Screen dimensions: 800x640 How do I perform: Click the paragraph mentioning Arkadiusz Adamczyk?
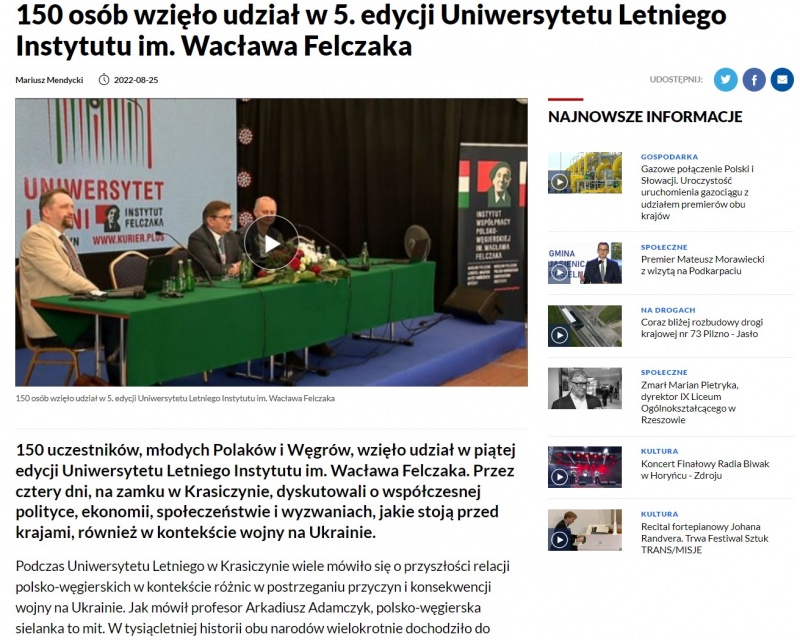(x=263, y=597)
